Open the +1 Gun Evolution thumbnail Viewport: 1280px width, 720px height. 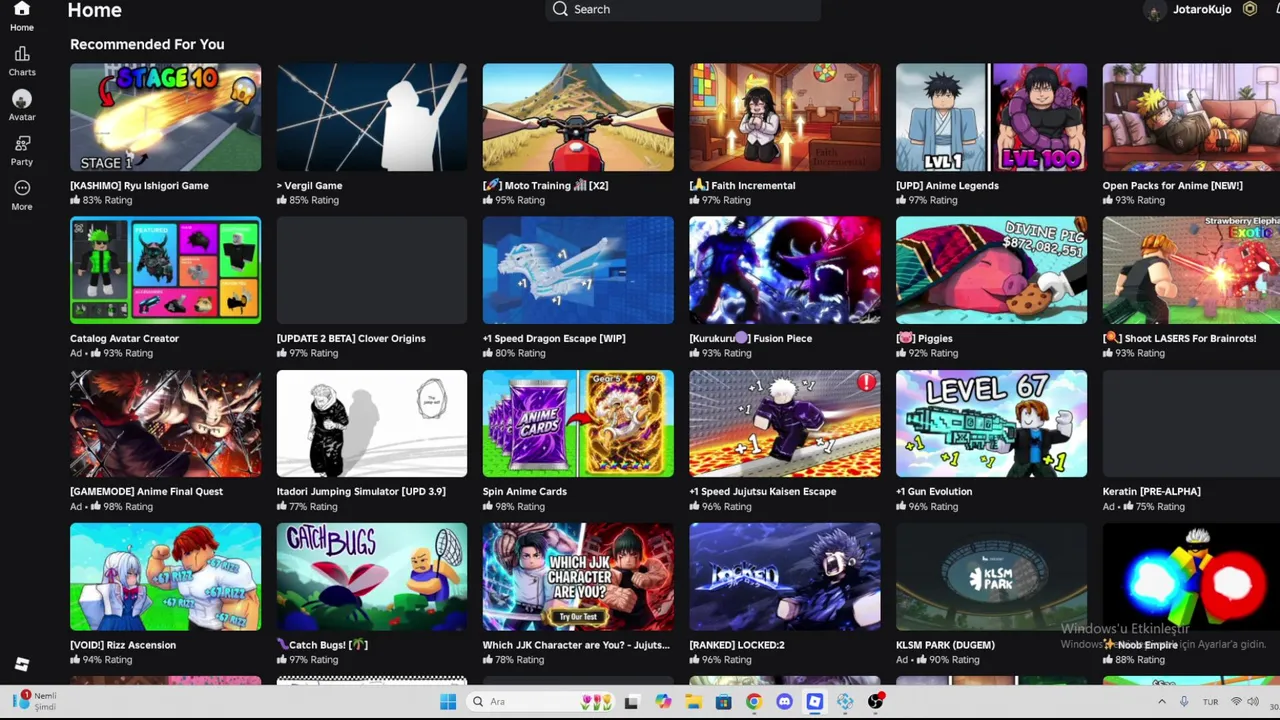pyautogui.click(x=991, y=423)
